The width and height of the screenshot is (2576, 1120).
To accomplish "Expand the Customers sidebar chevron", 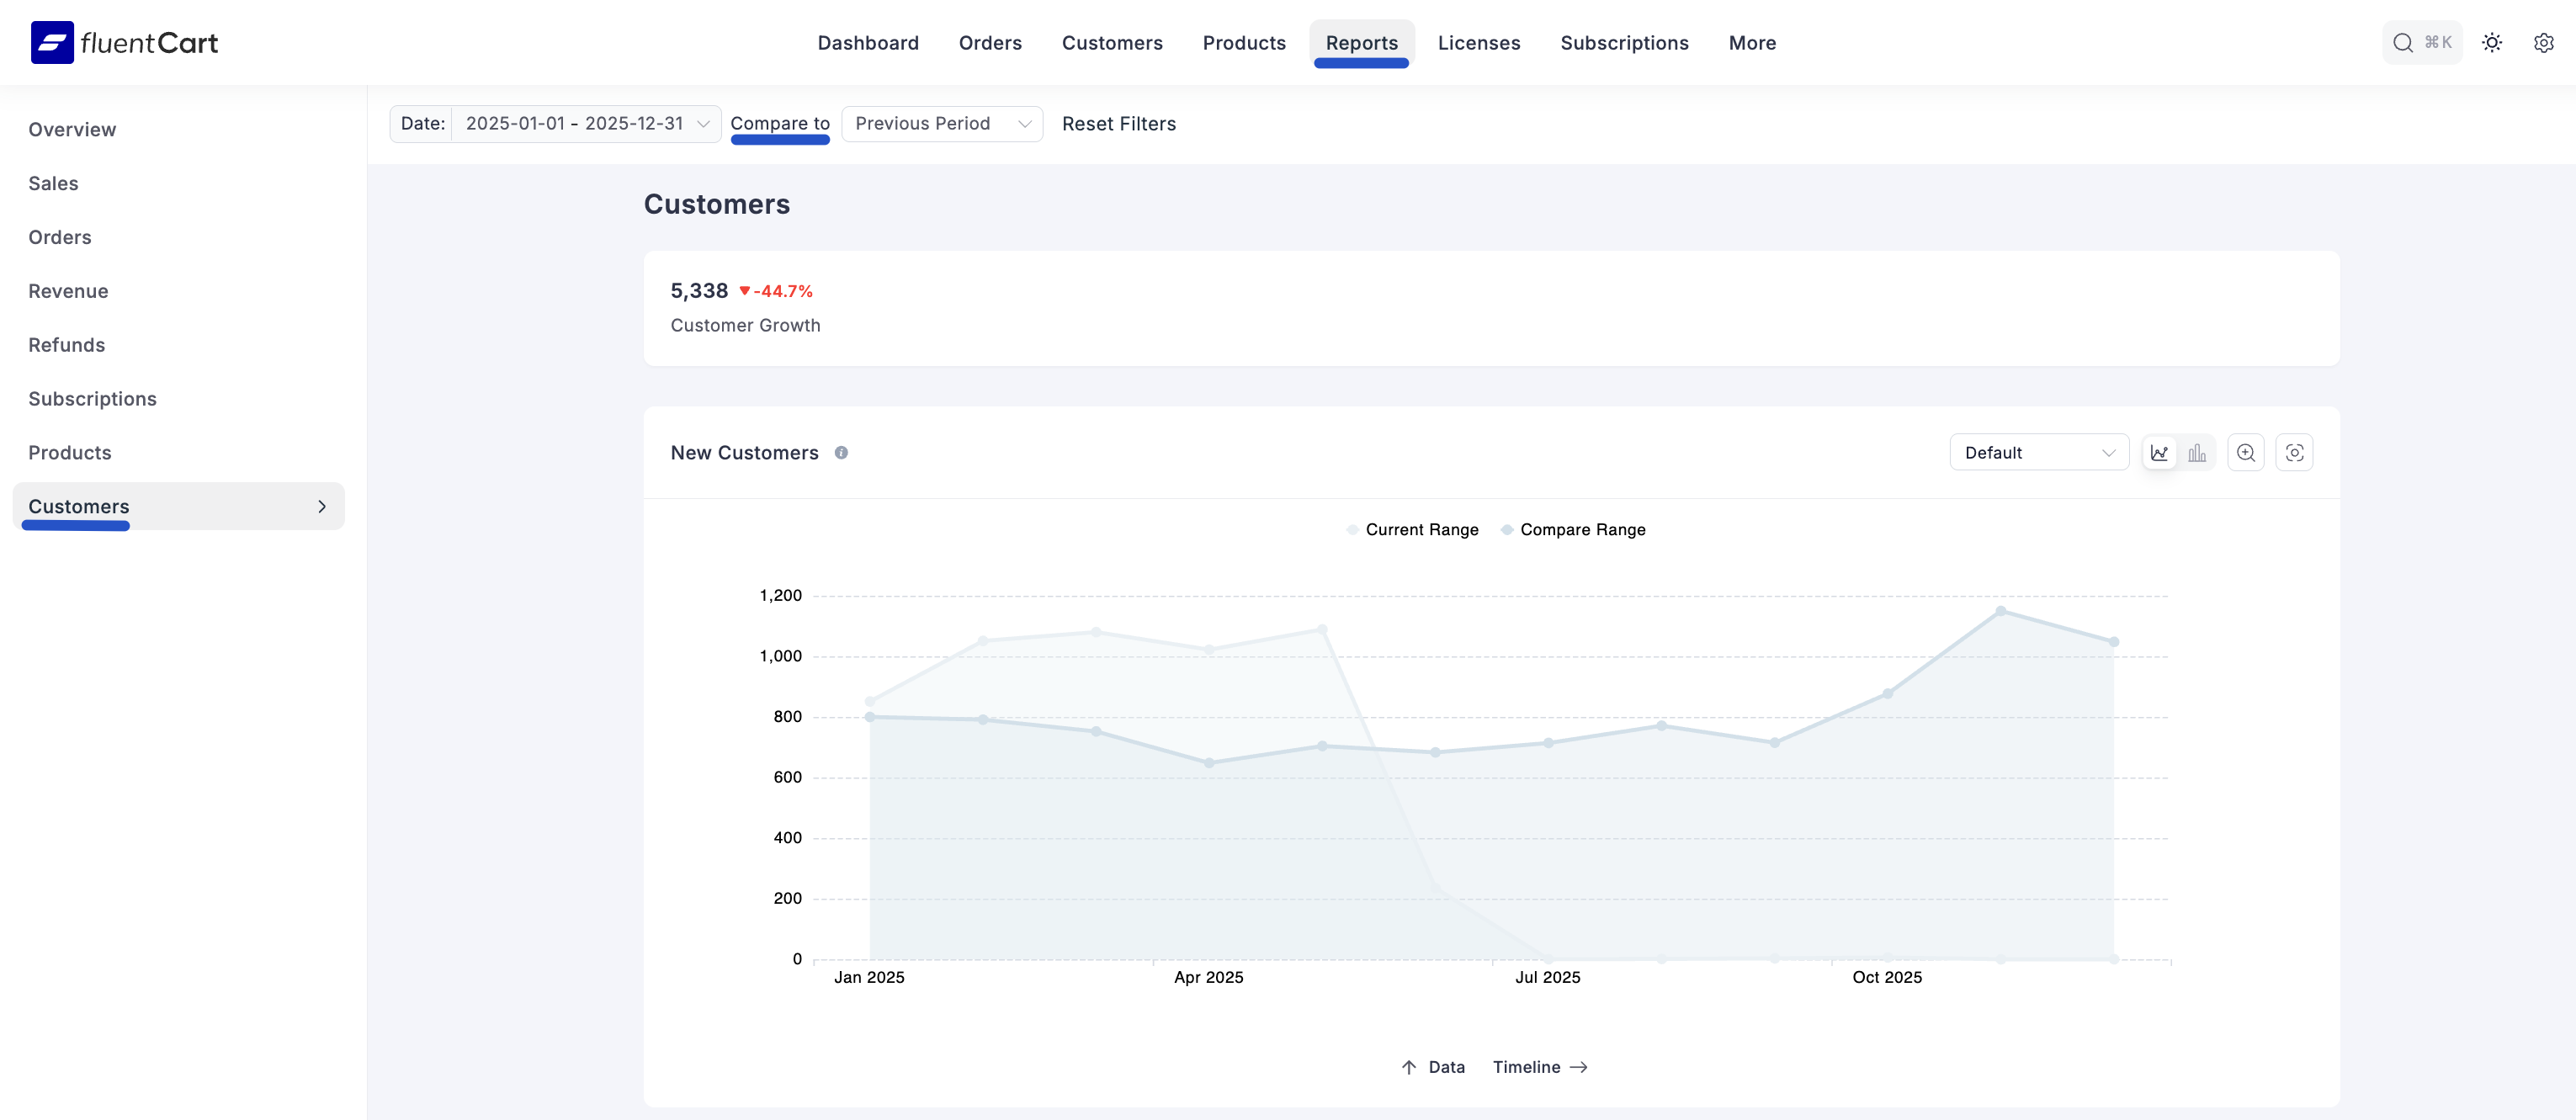I will pyautogui.click(x=322, y=507).
